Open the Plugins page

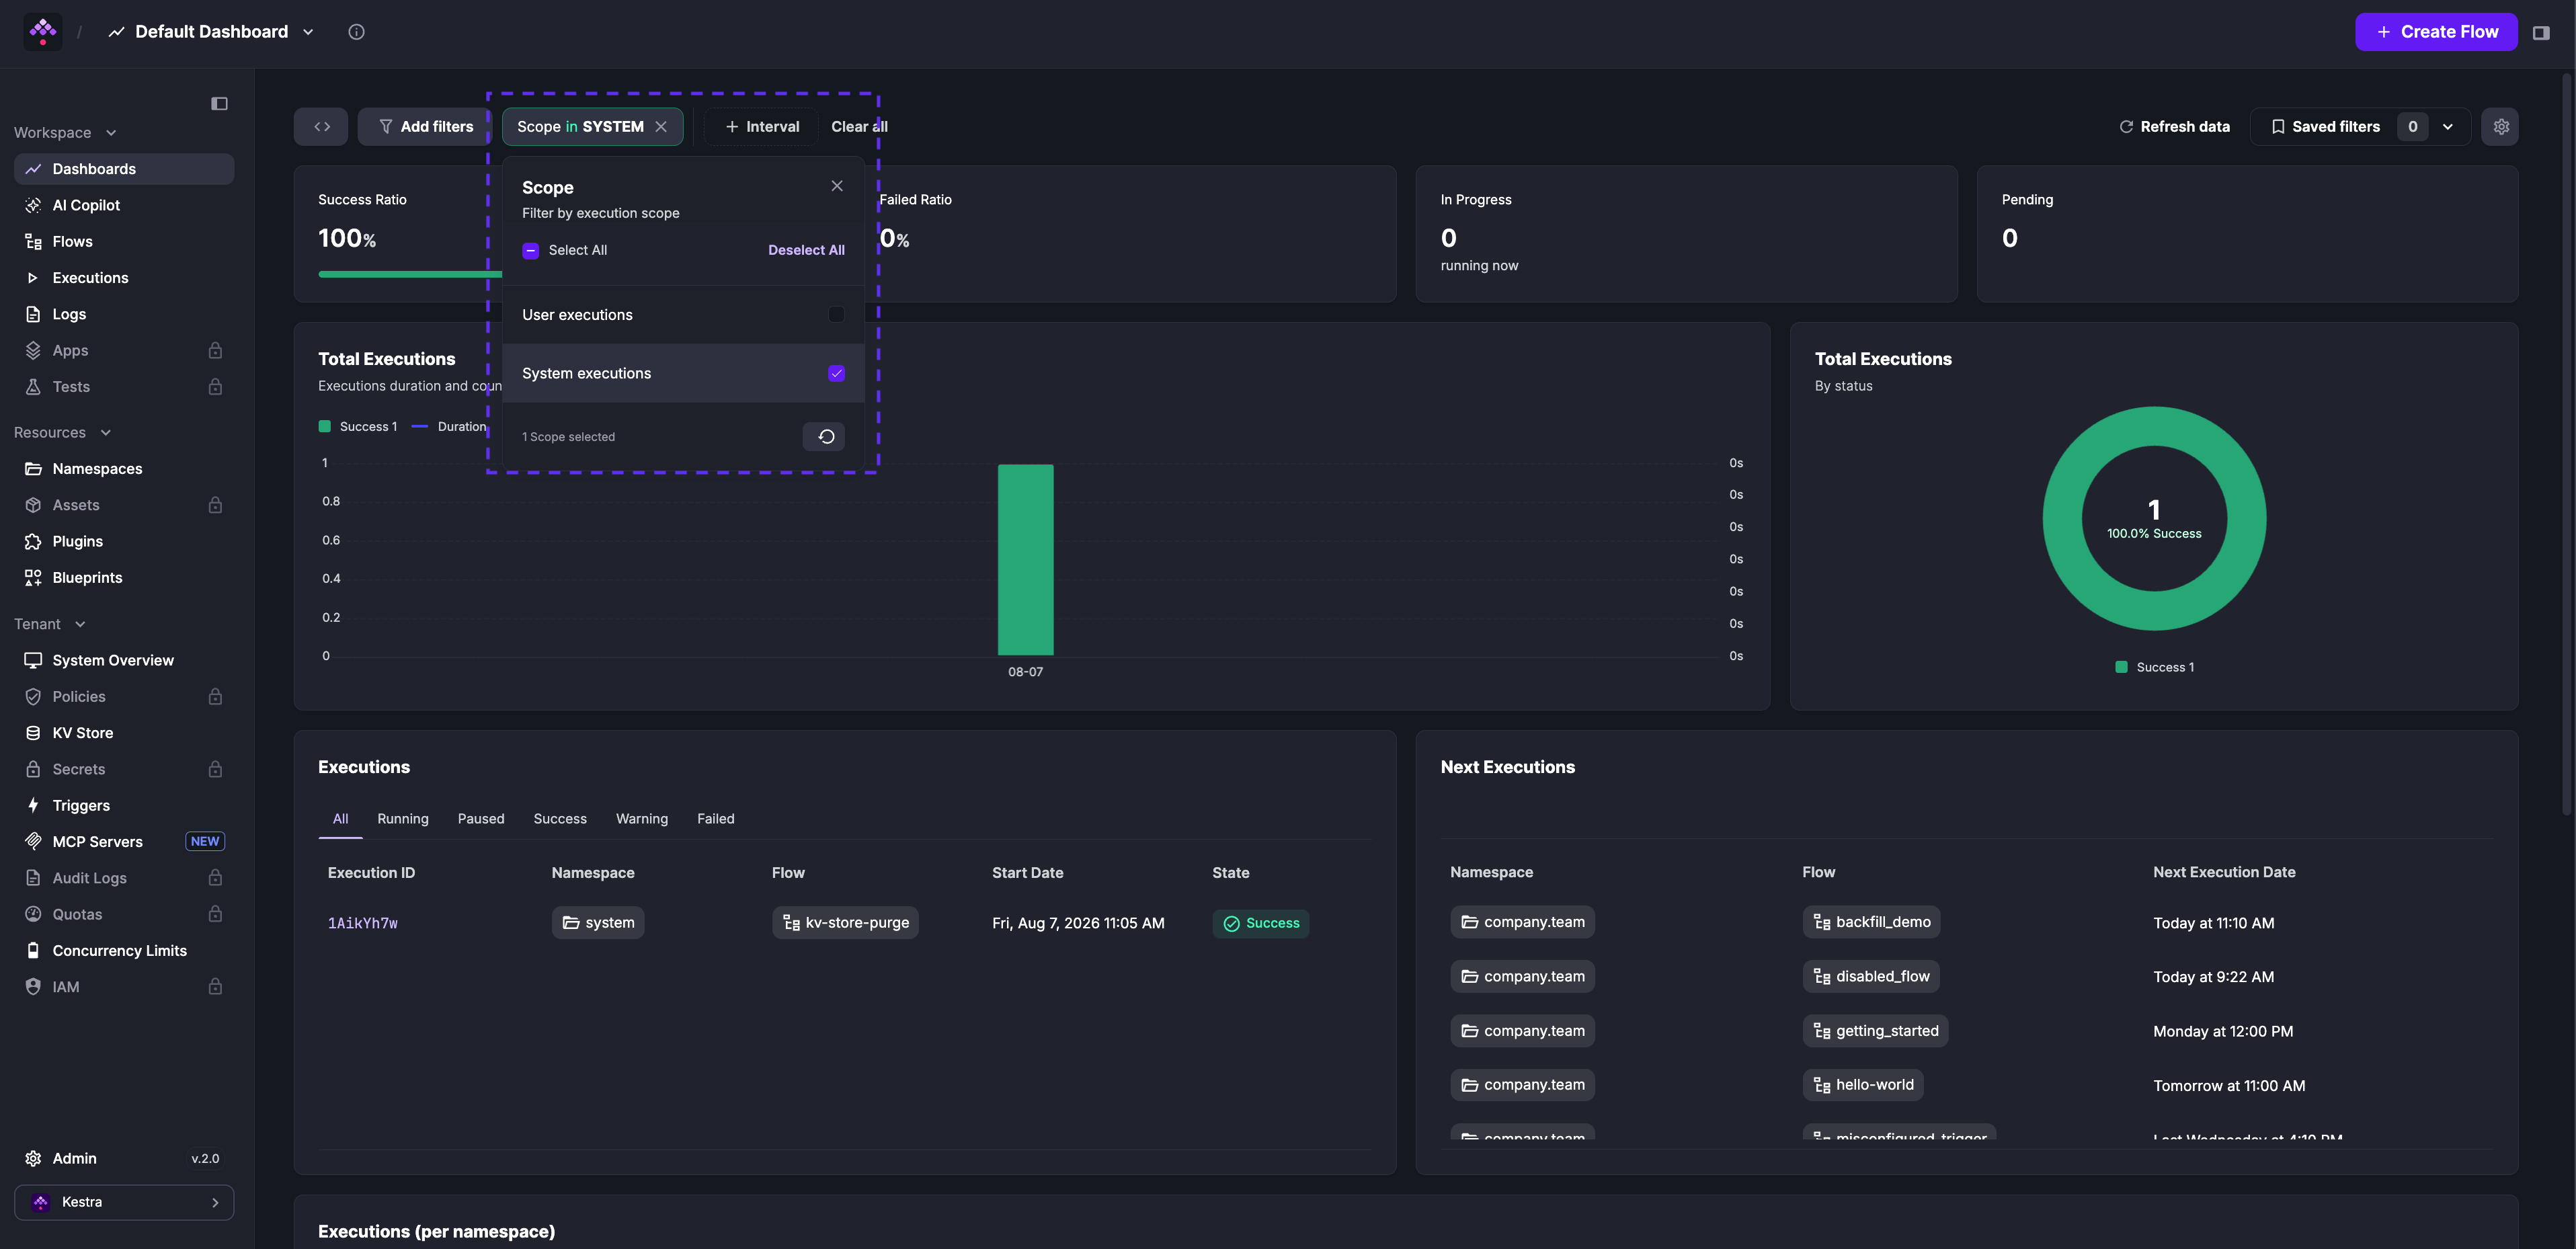click(x=124, y=541)
